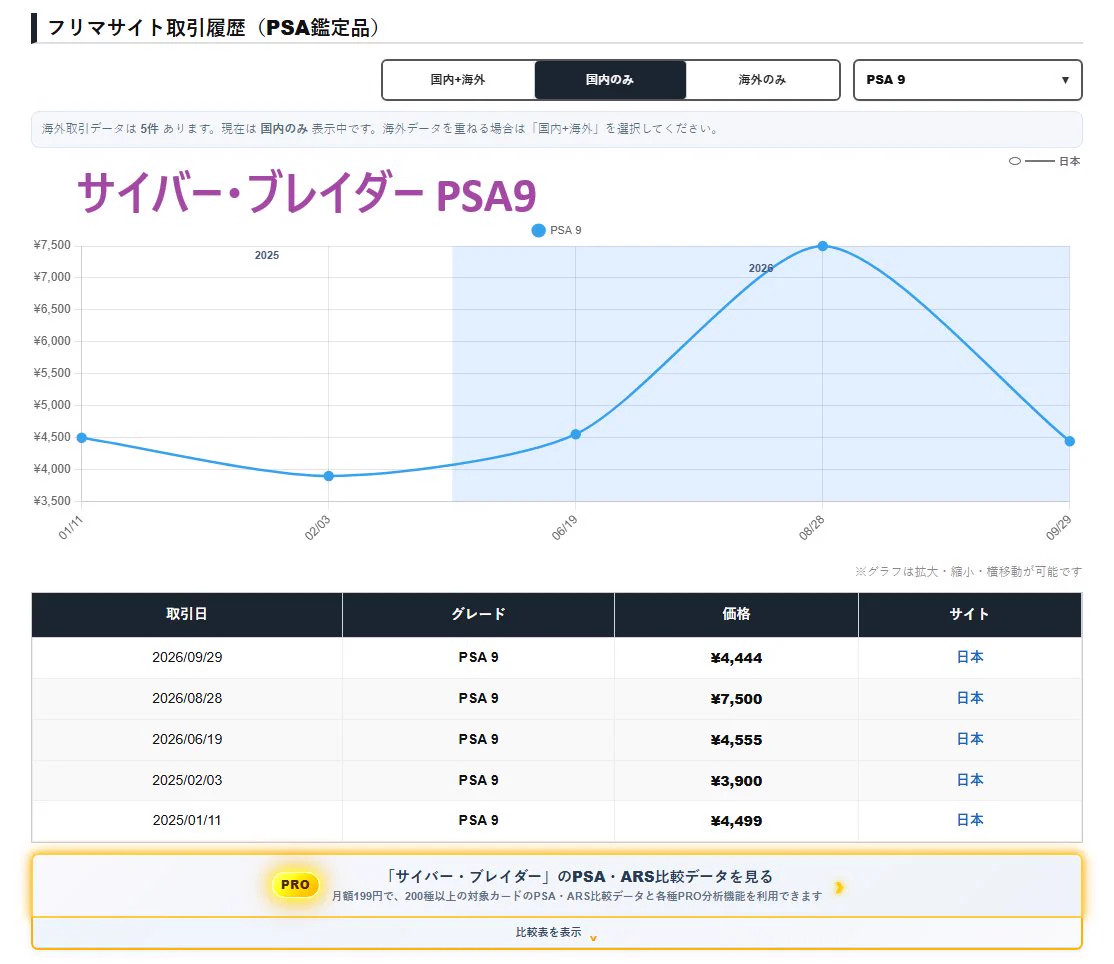Click the サイト column header
The width and height of the screenshot is (1114, 964).
[970, 614]
